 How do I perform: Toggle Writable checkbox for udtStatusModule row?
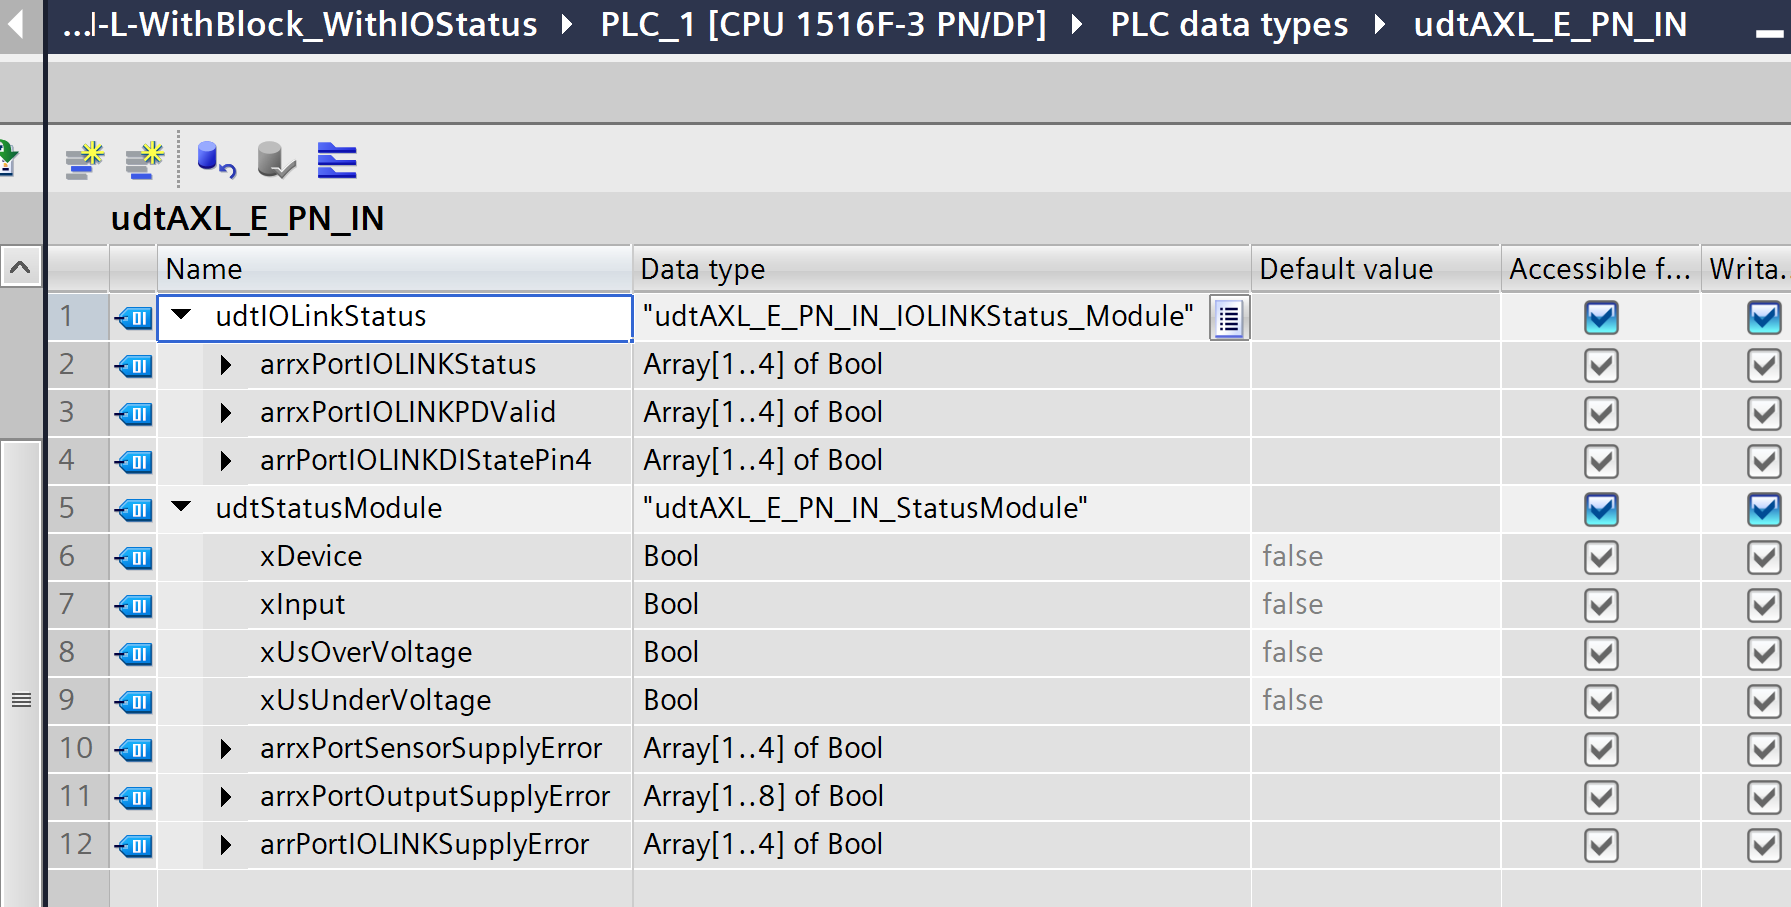(1763, 509)
